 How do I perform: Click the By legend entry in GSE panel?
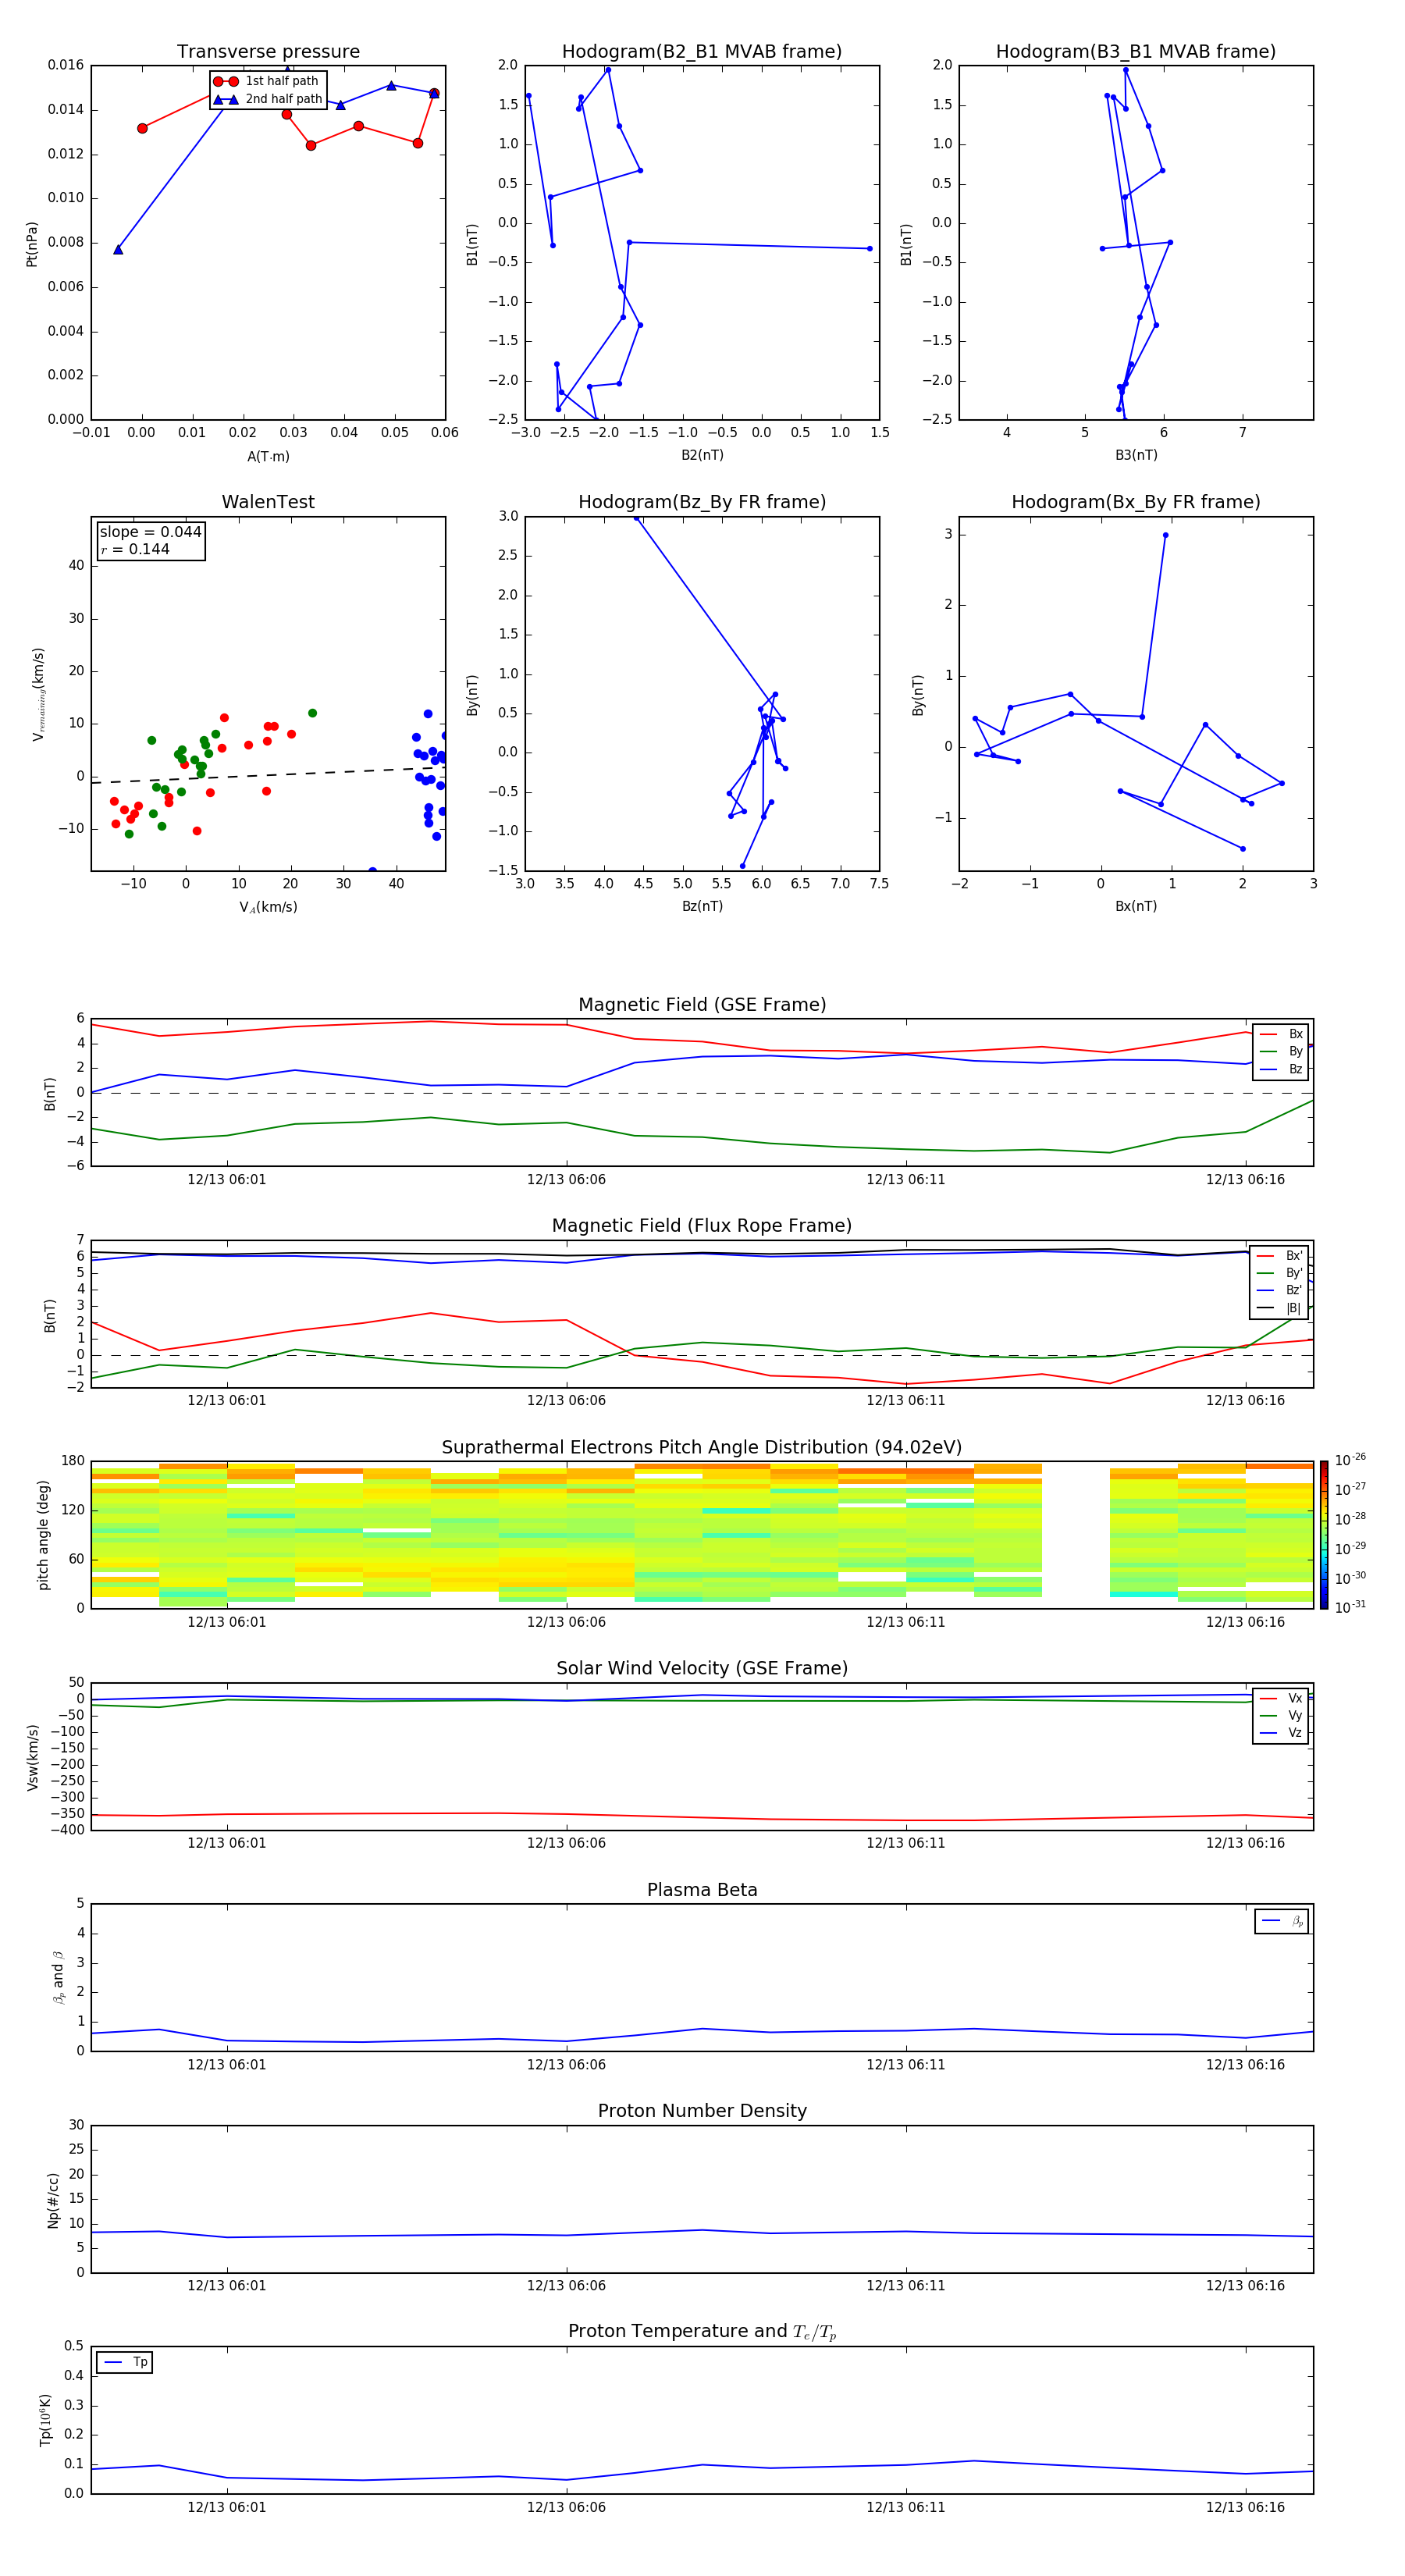[1281, 1051]
